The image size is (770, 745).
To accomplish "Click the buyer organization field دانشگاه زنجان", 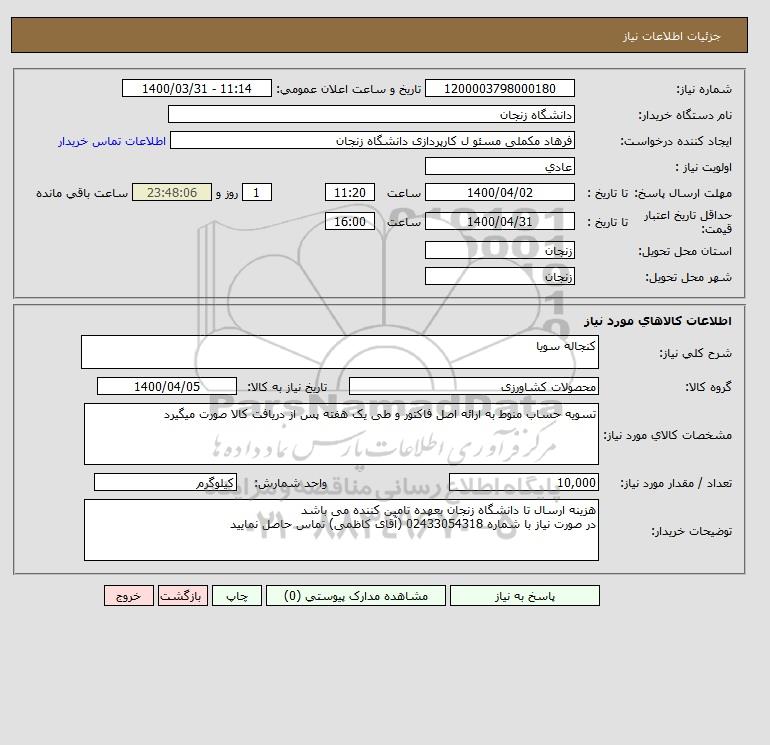I will pos(371,114).
